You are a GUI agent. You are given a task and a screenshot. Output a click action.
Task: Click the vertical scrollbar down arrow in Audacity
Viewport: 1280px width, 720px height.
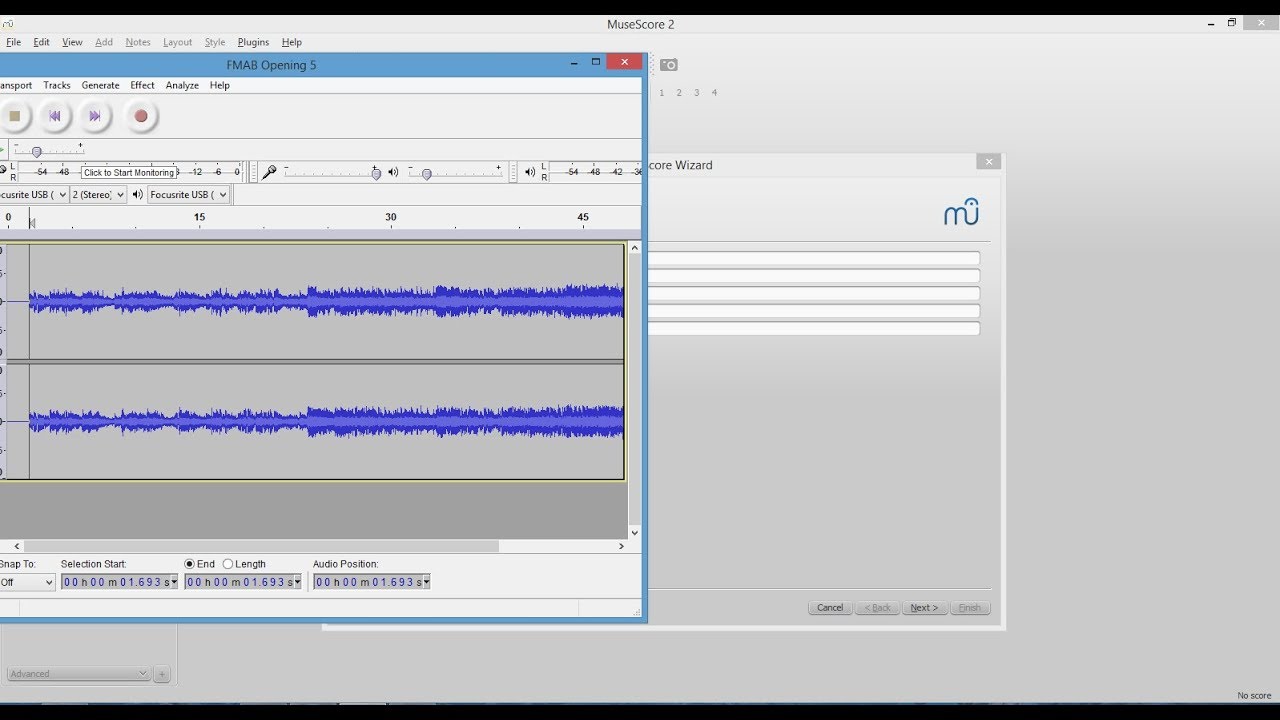[x=634, y=533]
